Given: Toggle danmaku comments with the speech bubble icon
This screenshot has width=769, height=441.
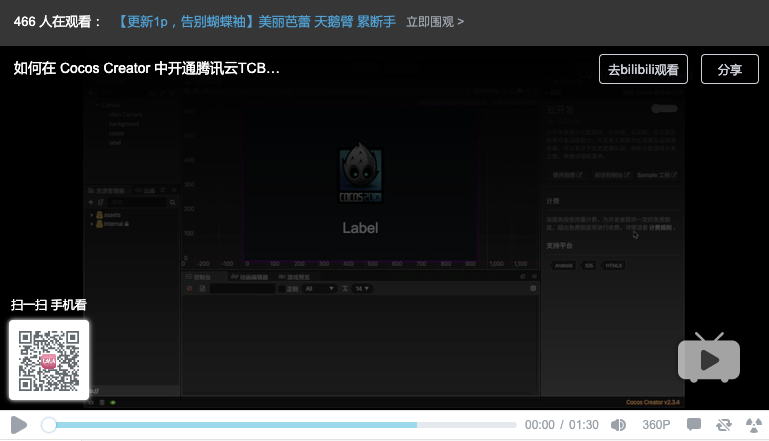Looking at the screenshot, I should [x=693, y=425].
